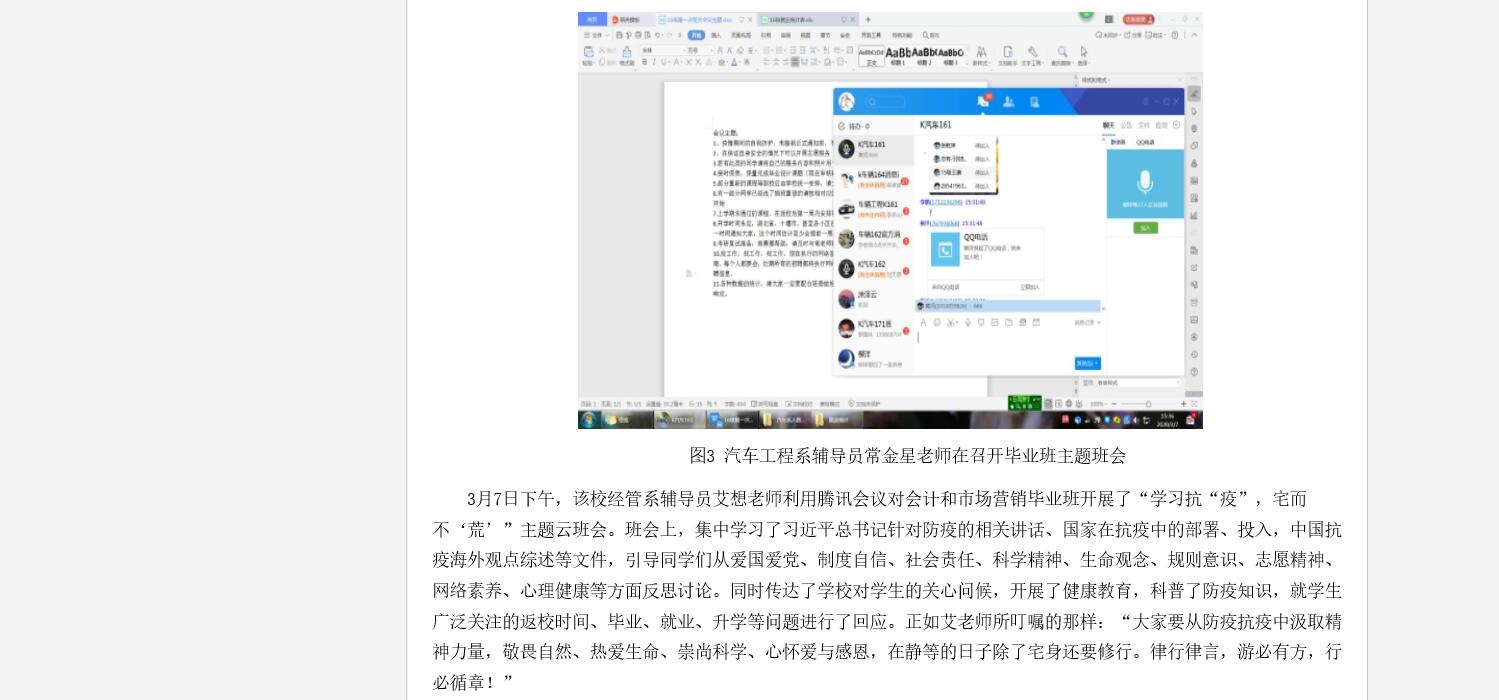Open the QQ contacts tab icon

click(1008, 101)
